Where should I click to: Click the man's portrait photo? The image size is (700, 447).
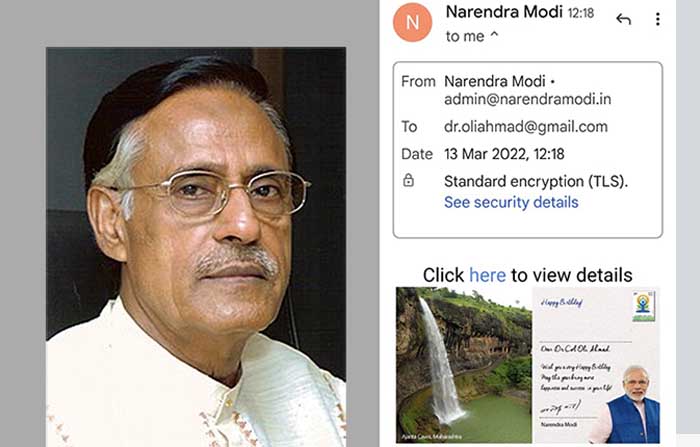coord(196,247)
